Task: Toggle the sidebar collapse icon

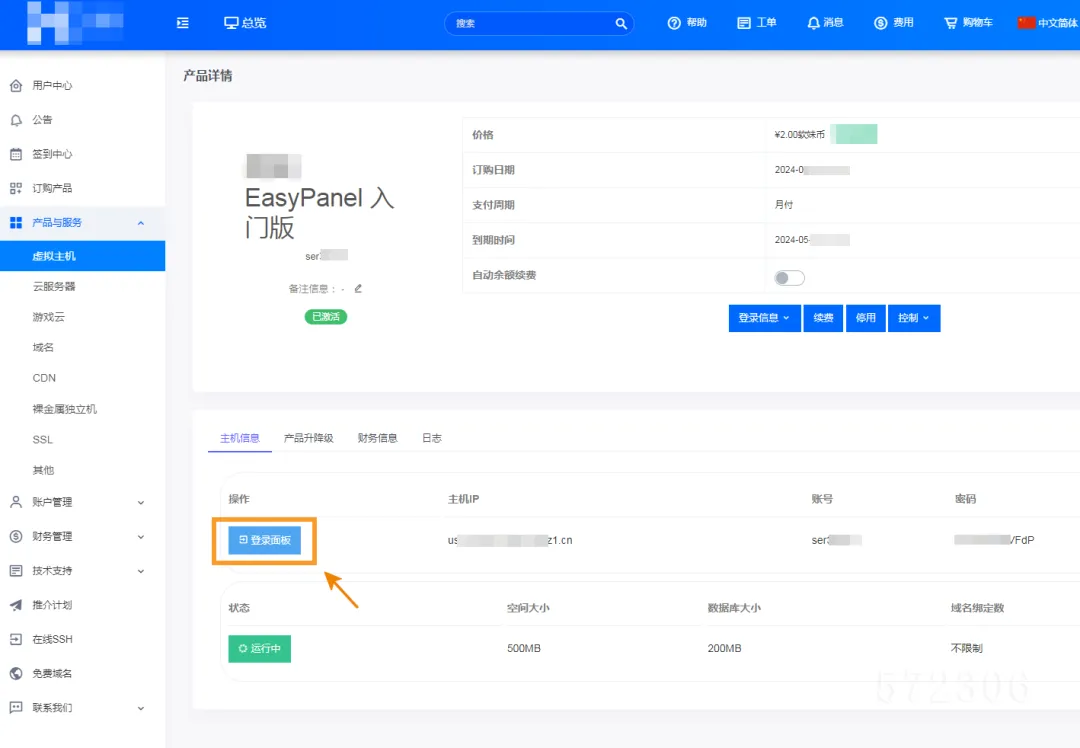Action: pyautogui.click(x=183, y=23)
